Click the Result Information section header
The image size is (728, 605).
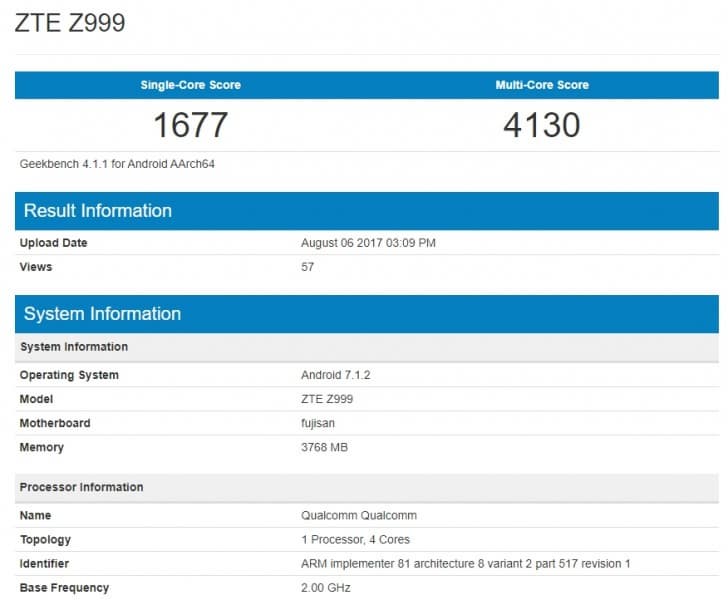pos(367,211)
